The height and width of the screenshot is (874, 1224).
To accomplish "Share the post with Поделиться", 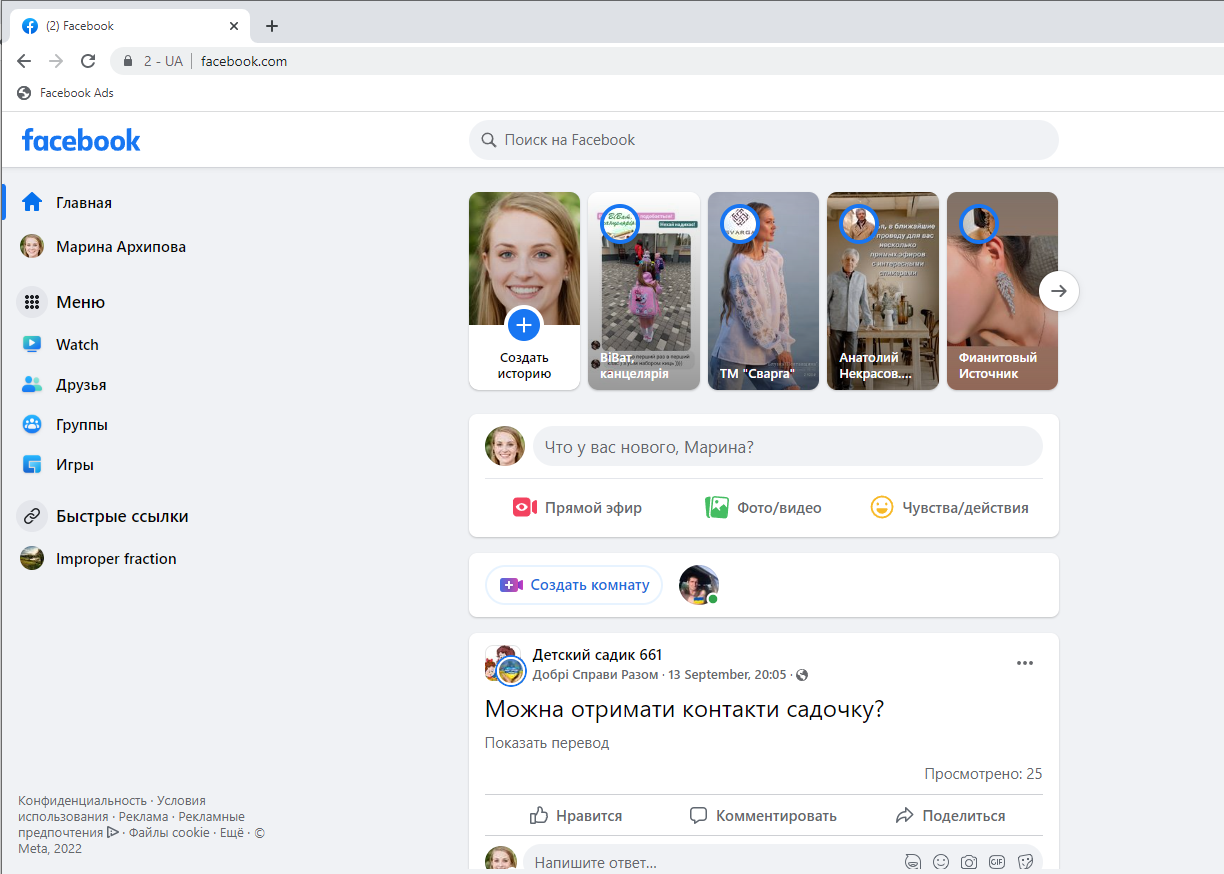I will (x=950, y=815).
